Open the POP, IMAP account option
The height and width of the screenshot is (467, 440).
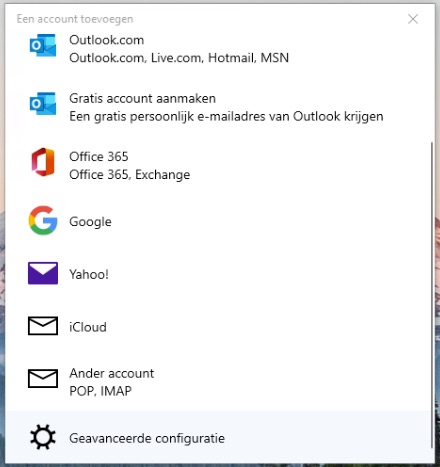[x=218, y=382]
